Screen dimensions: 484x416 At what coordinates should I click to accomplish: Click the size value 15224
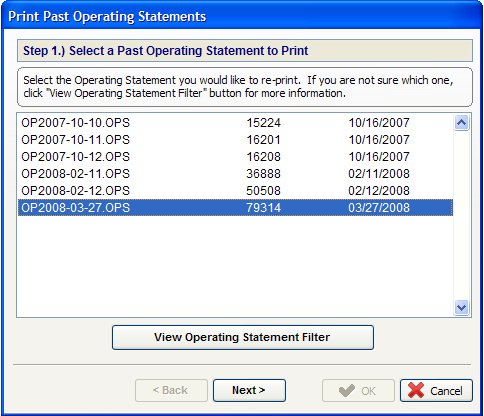(x=263, y=123)
